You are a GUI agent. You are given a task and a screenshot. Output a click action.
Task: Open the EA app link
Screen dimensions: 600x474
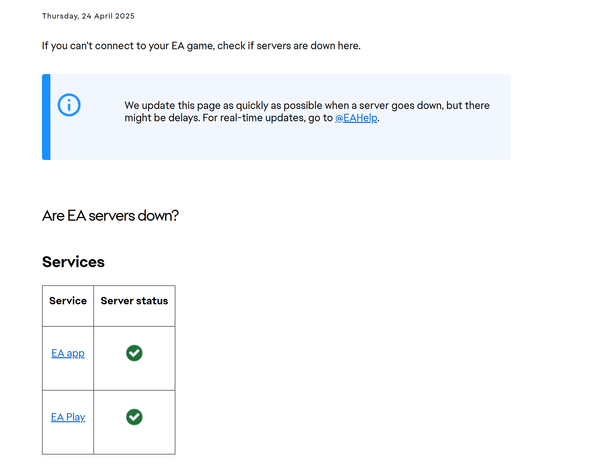(68, 353)
